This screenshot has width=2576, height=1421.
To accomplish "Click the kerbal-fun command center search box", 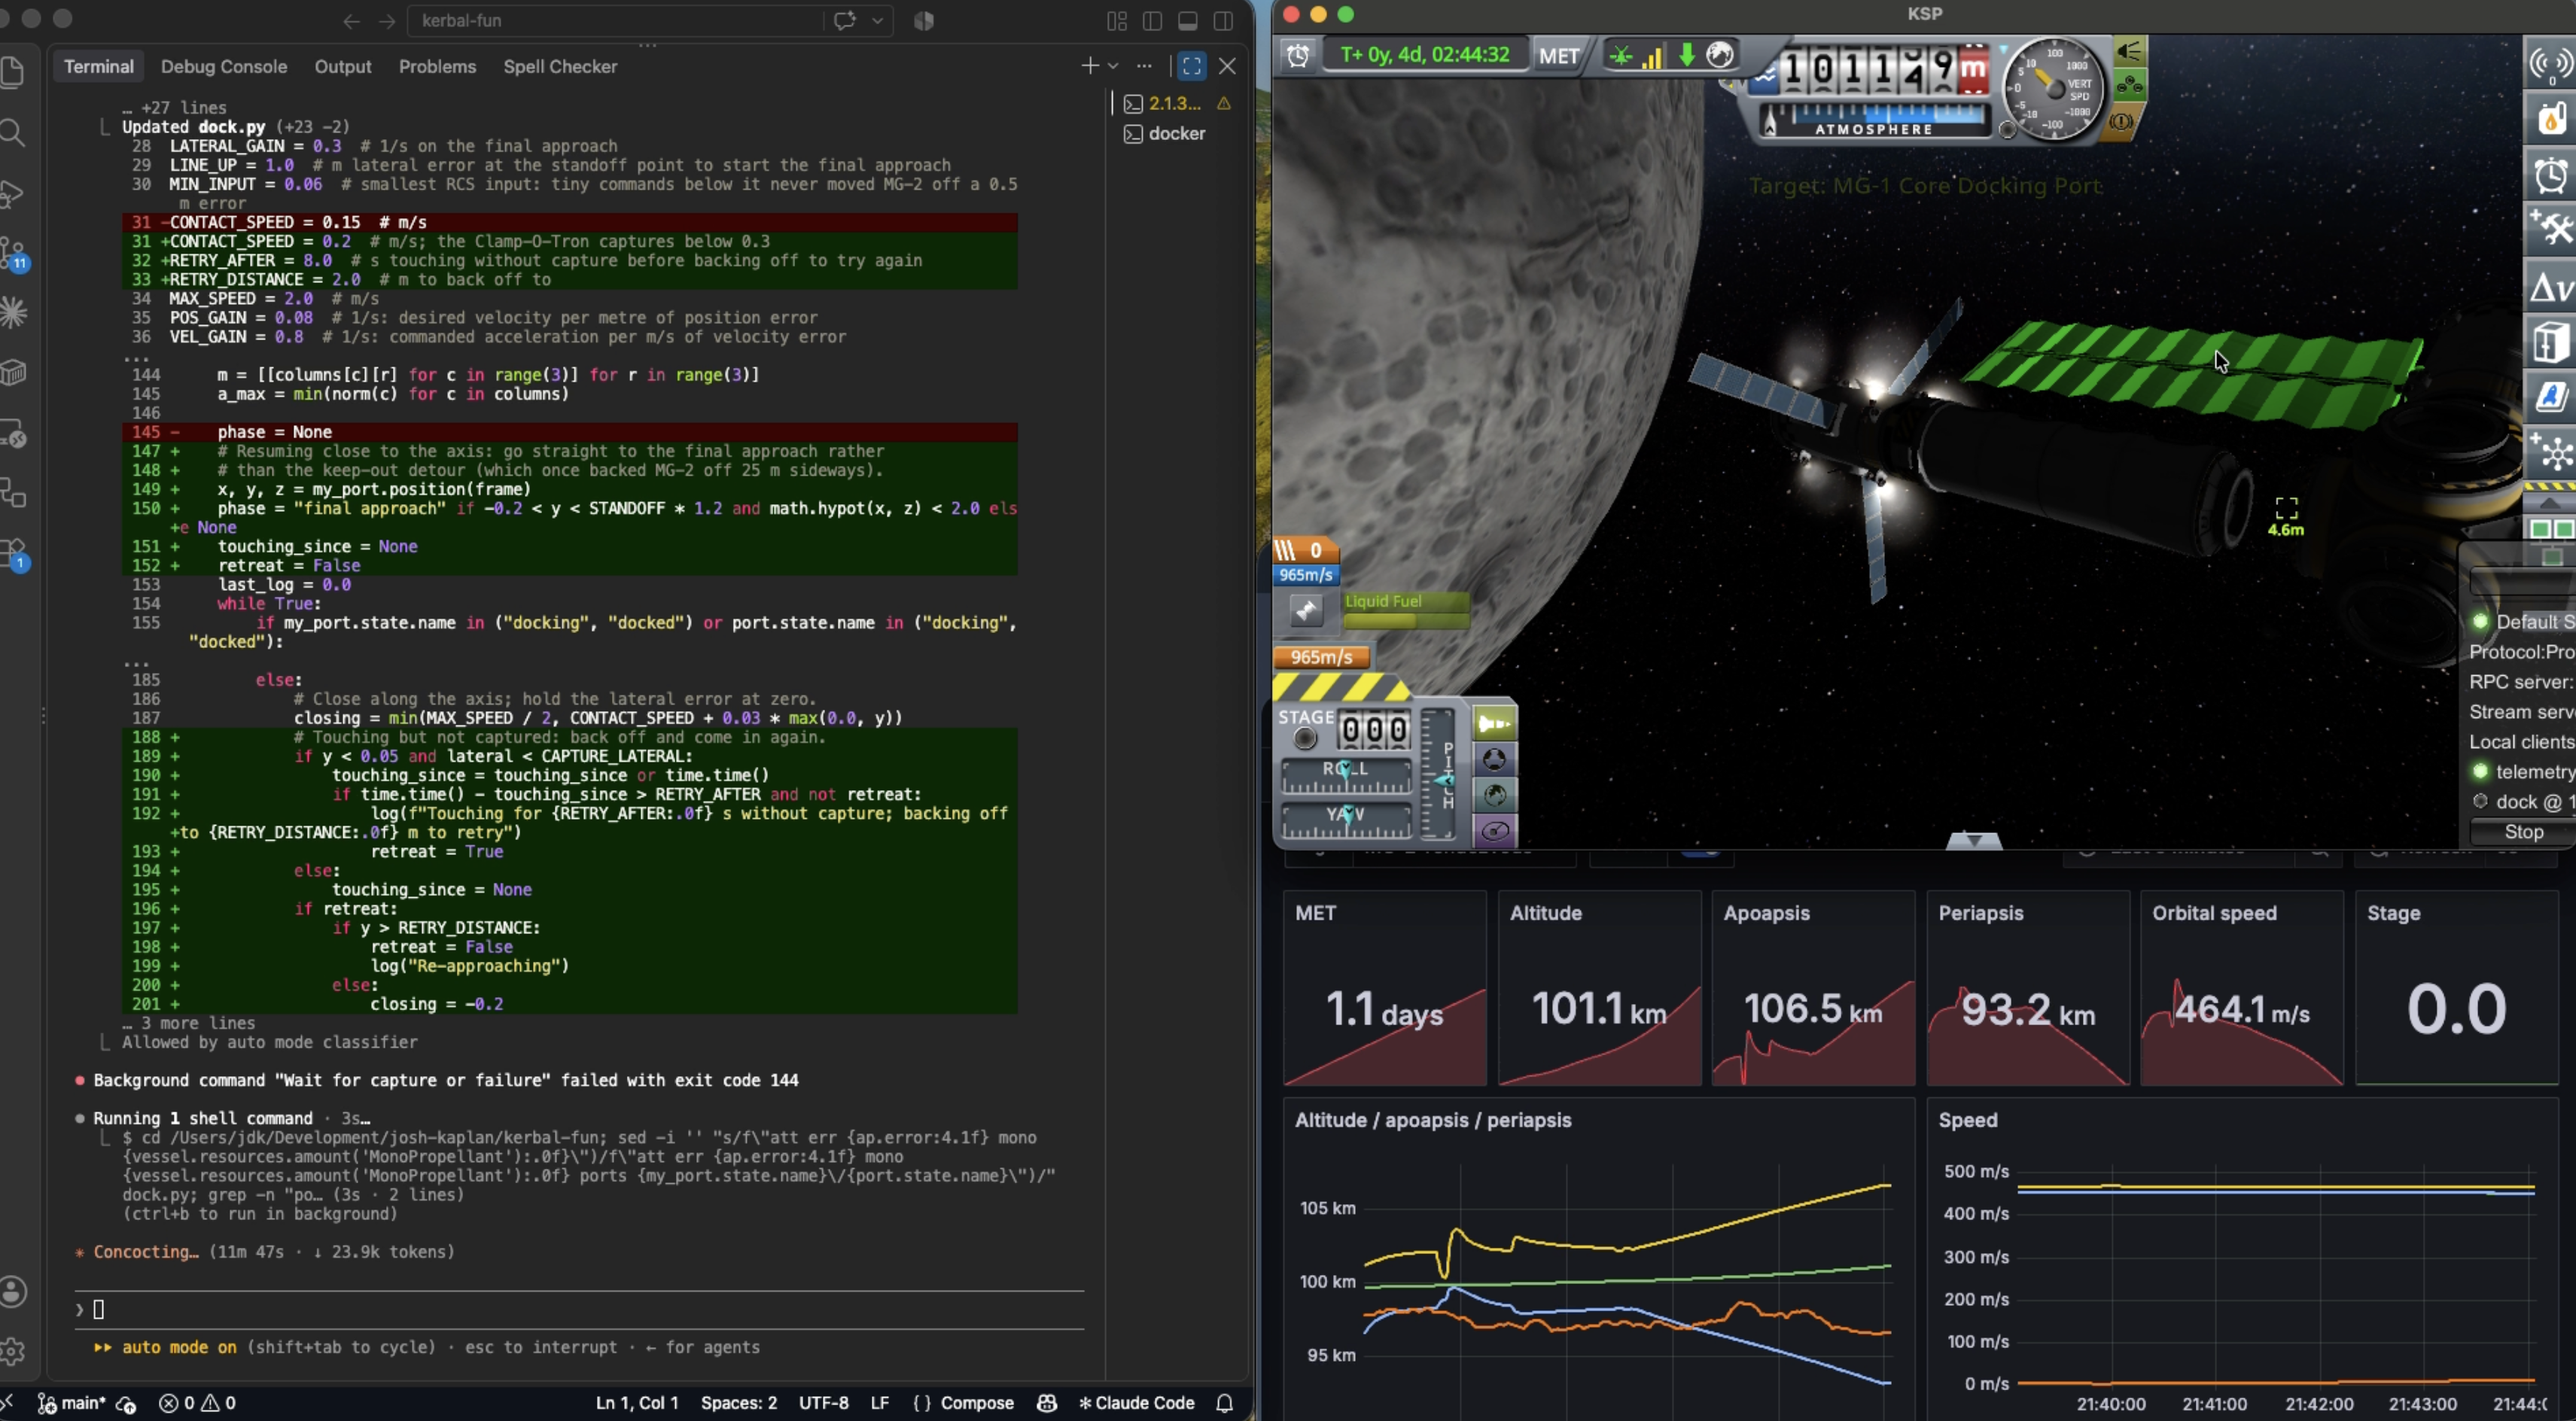I will pyautogui.click(x=614, y=20).
